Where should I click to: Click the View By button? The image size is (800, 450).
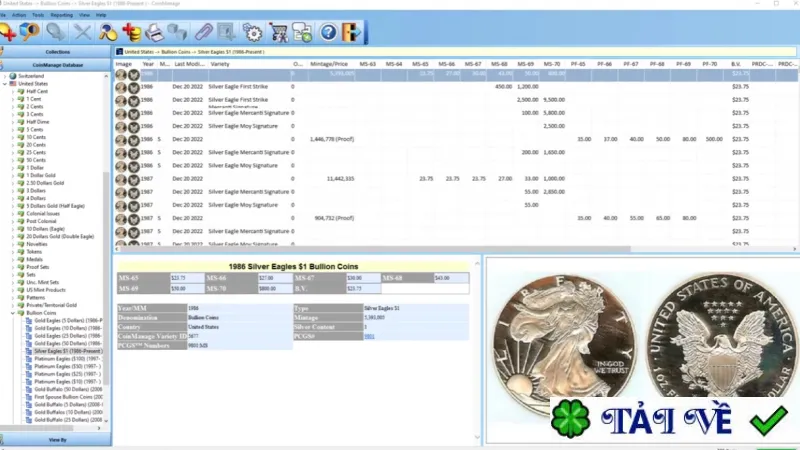56,440
